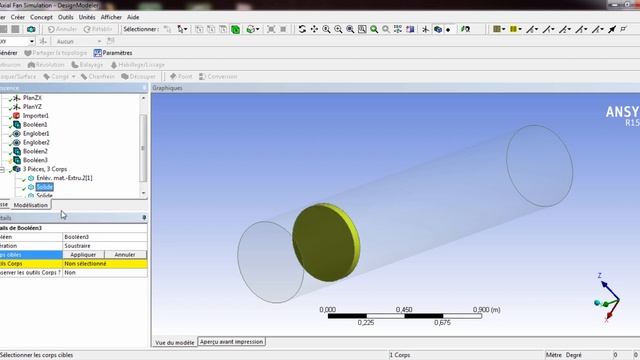Image resolution: width=640 pixels, height=360 pixels.
Task: Click the Générer button
Action: coord(9,53)
